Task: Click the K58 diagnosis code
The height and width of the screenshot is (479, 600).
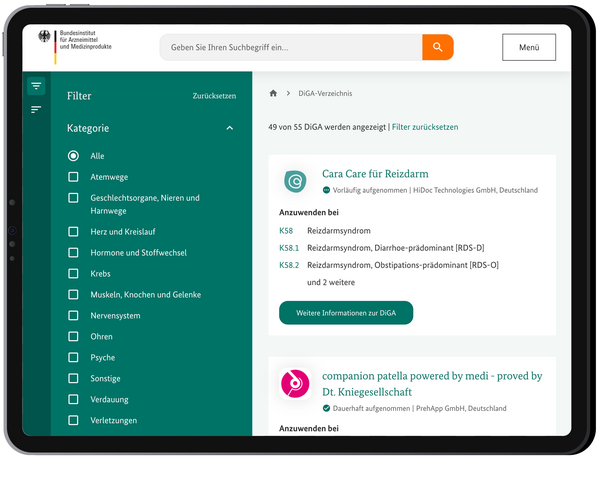Action: [286, 231]
